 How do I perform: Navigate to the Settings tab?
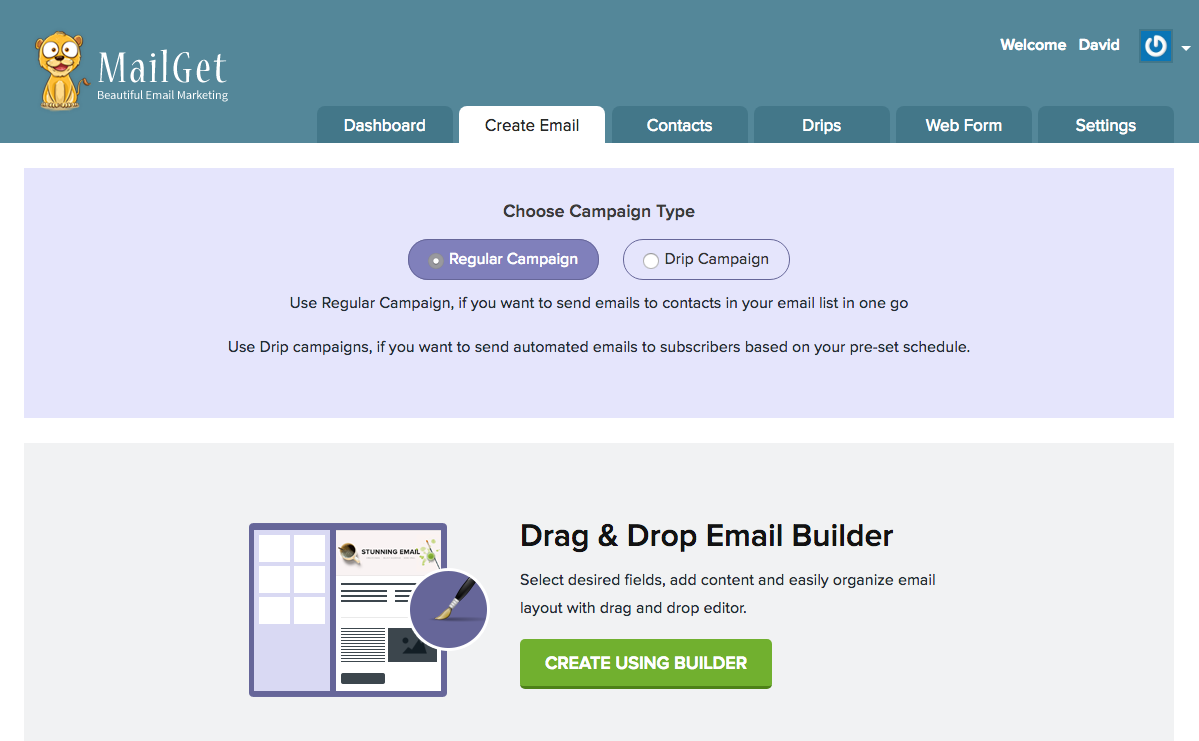pos(1105,125)
